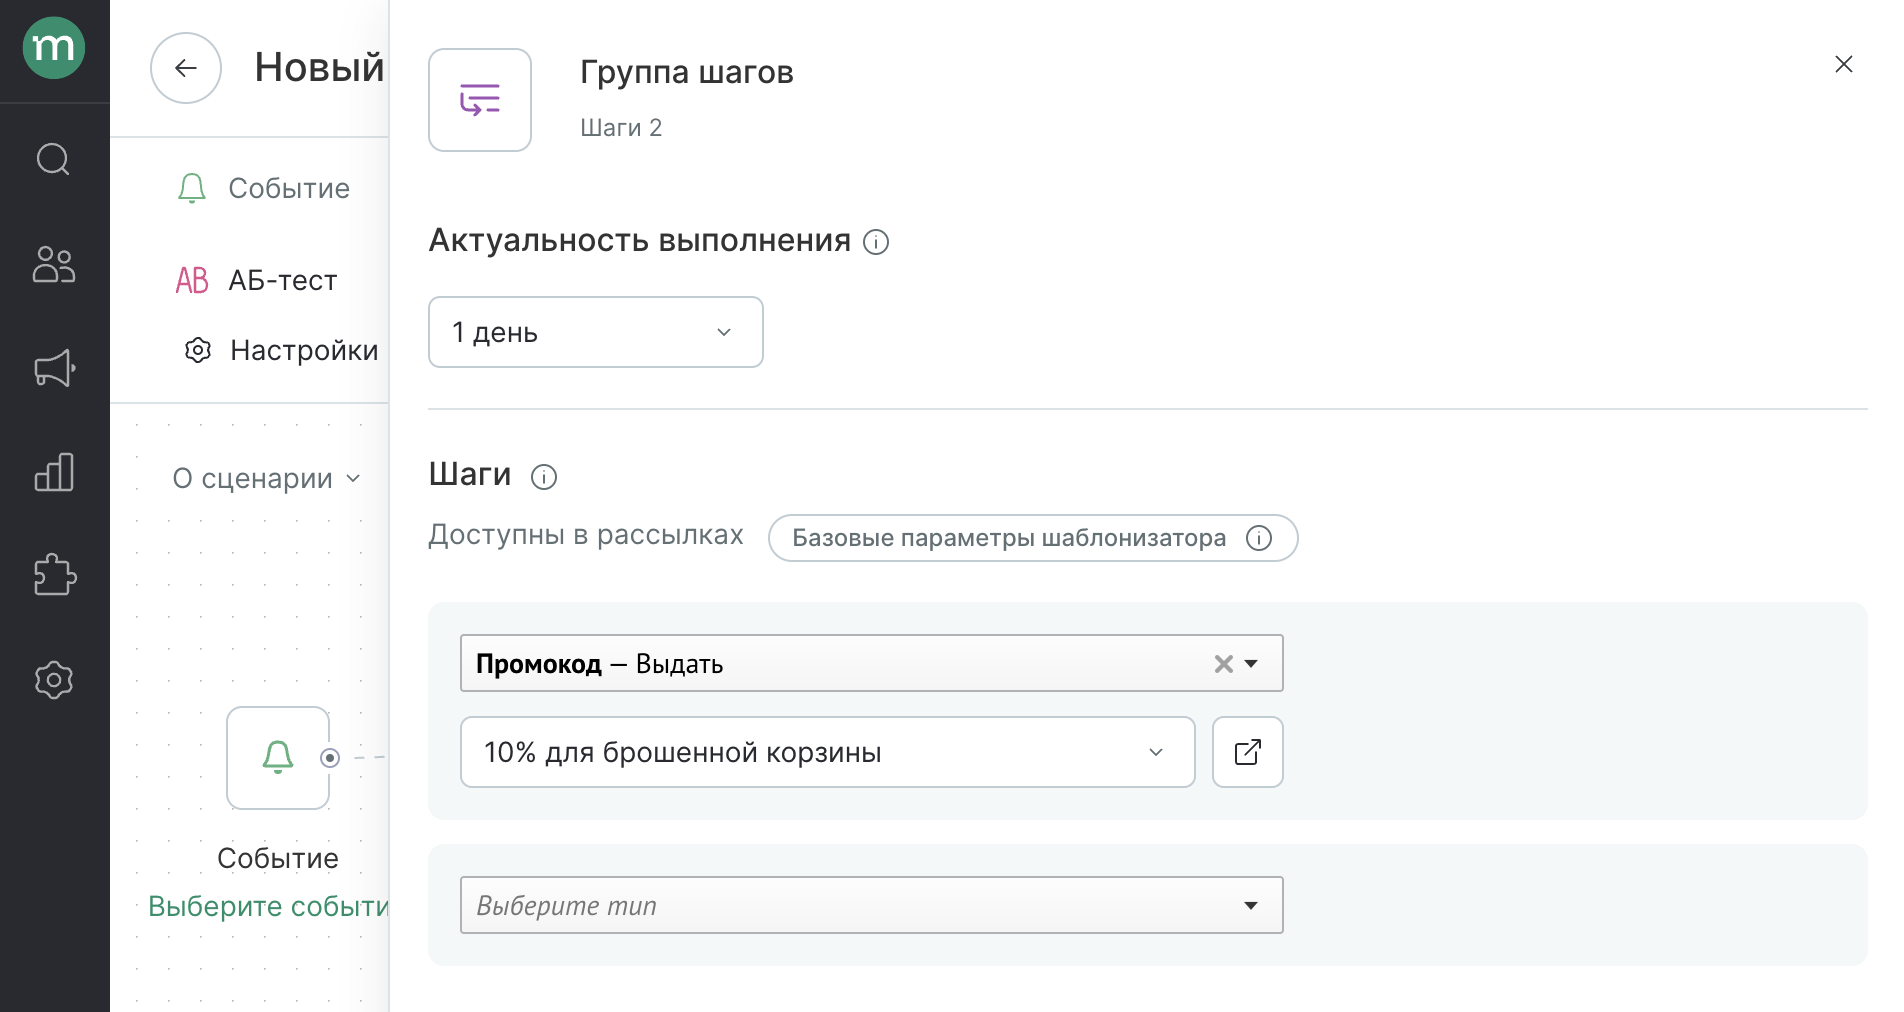Click the green Mindbox logo

54,48
